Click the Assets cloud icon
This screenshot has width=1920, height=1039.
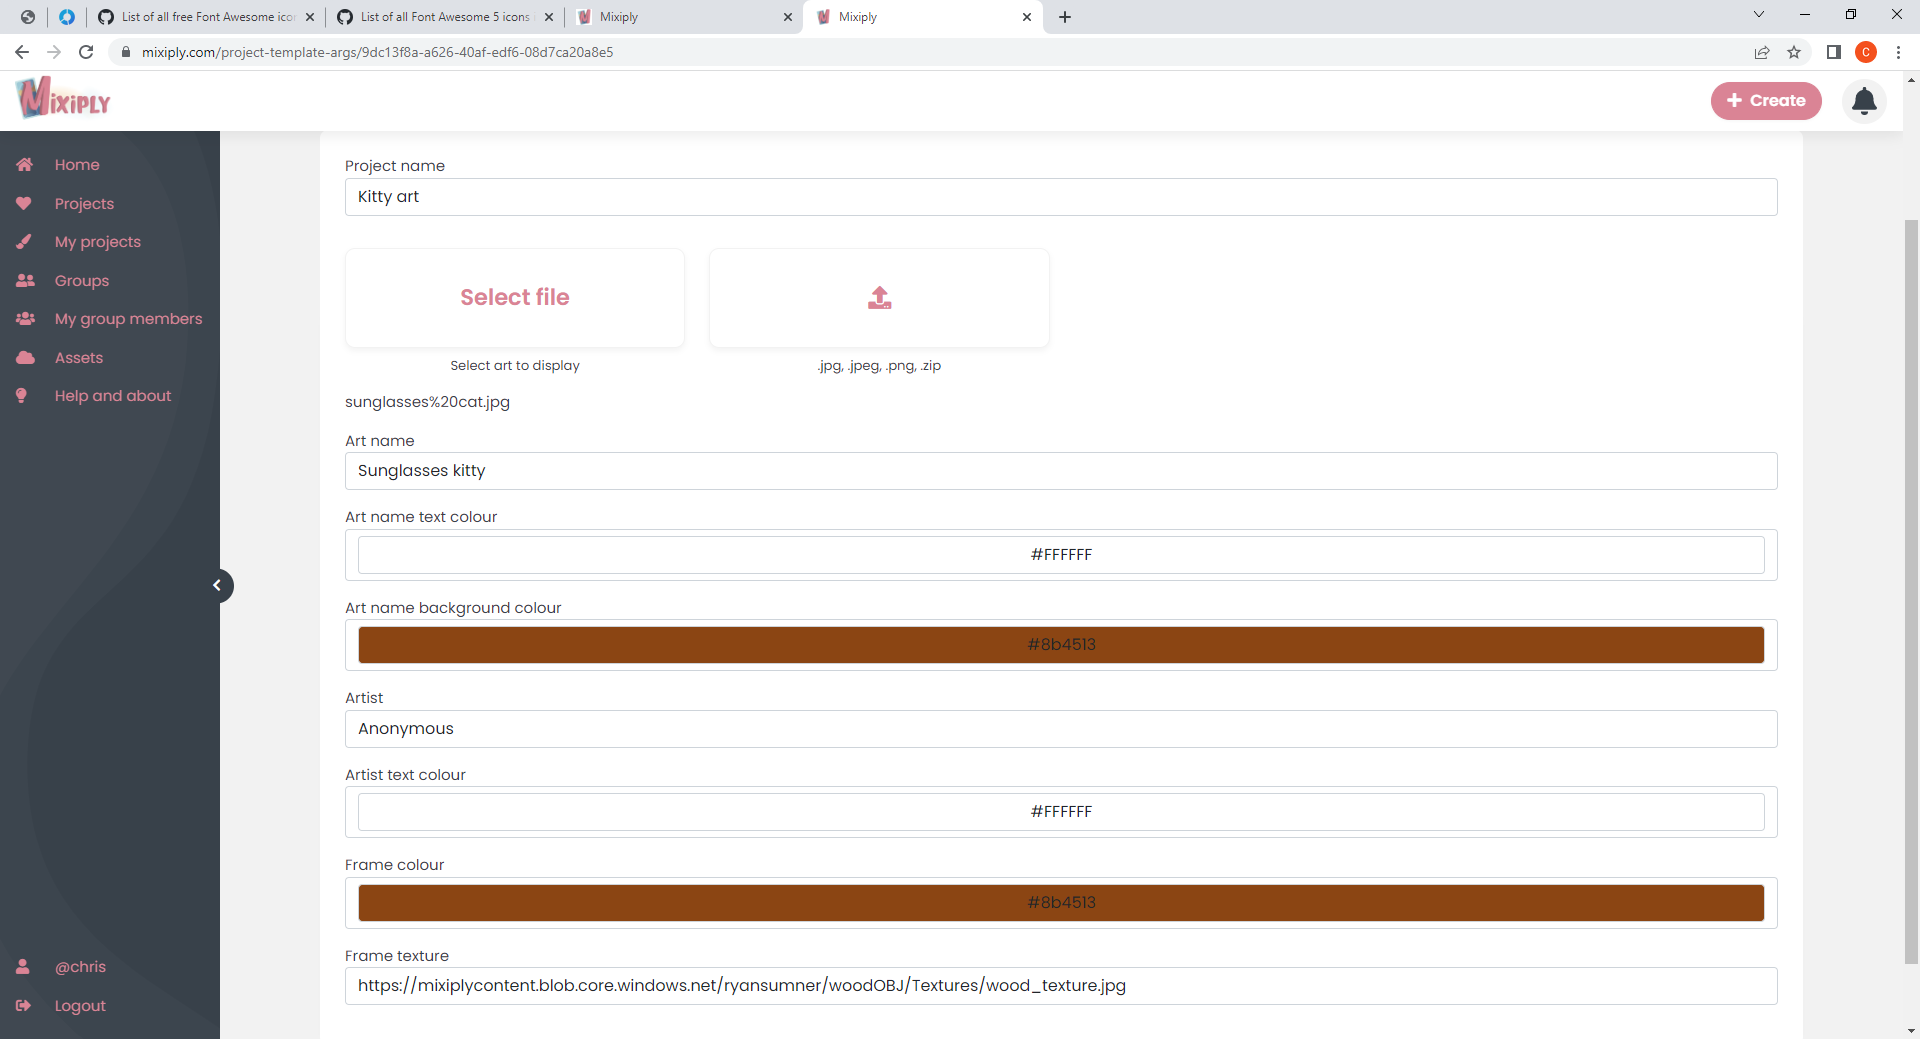[x=26, y=358]
